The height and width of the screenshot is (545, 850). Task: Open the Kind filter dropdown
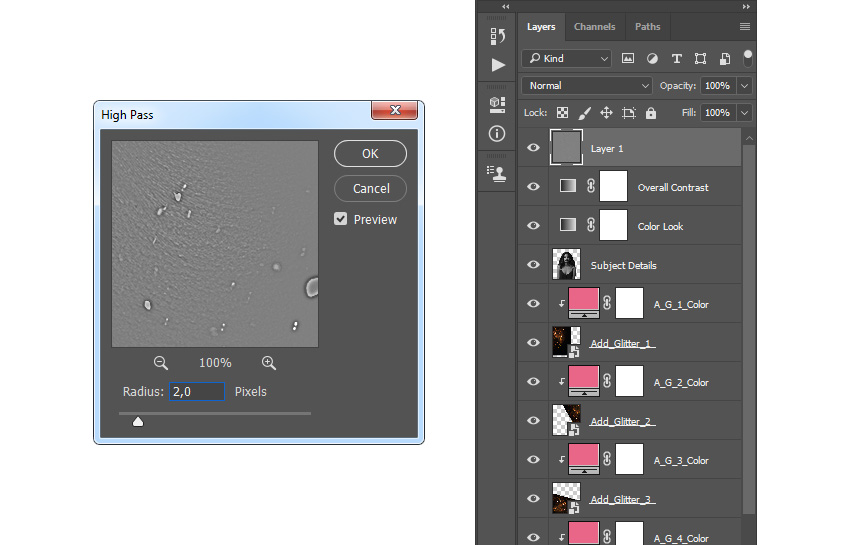tap(567, 59)
